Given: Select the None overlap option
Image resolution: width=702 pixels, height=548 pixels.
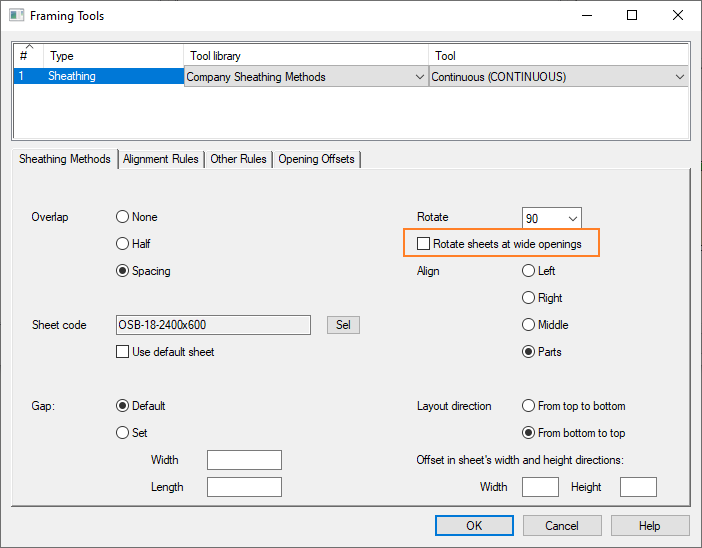Looking at the screenshot, I should 123,217.
